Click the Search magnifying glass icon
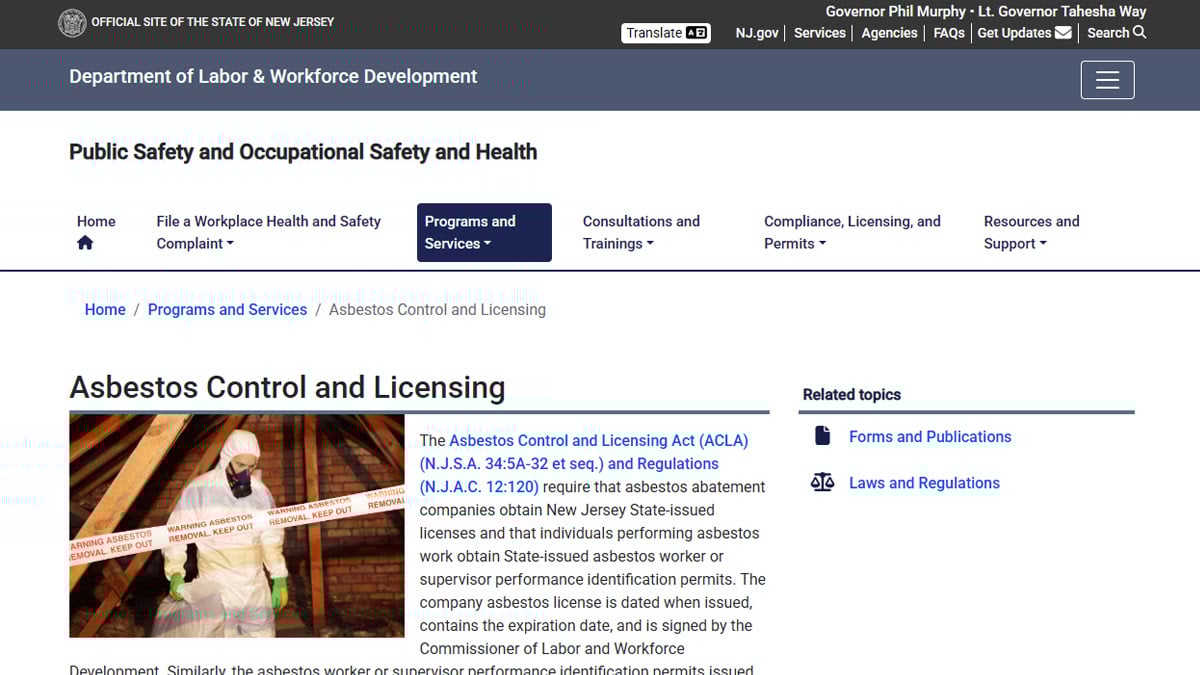The image size is (1200, 675). (x=1140, y=33)
